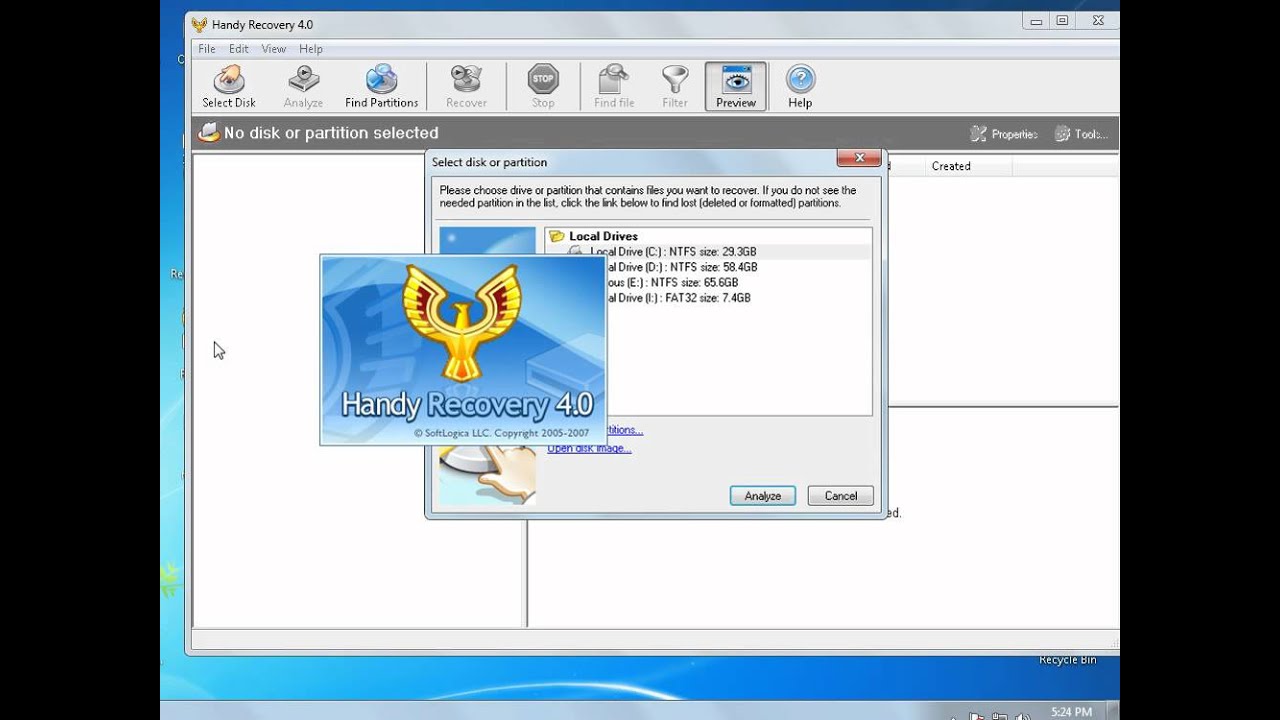The width and height of the screenshot is (1280, 720).
Task: Click the 5:24 PM taskbar clock
Action: (1071, 713)
